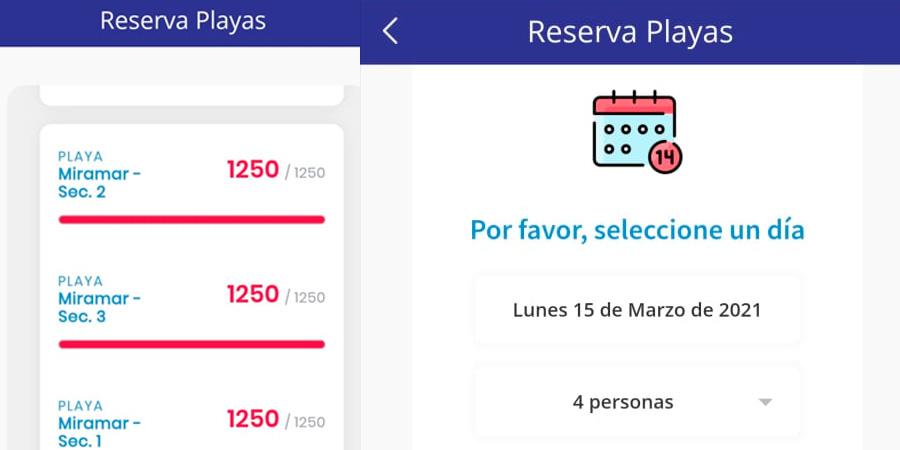Click the red 1250 count for Sec. 2

pyautogui.click(x=252, y=170)
